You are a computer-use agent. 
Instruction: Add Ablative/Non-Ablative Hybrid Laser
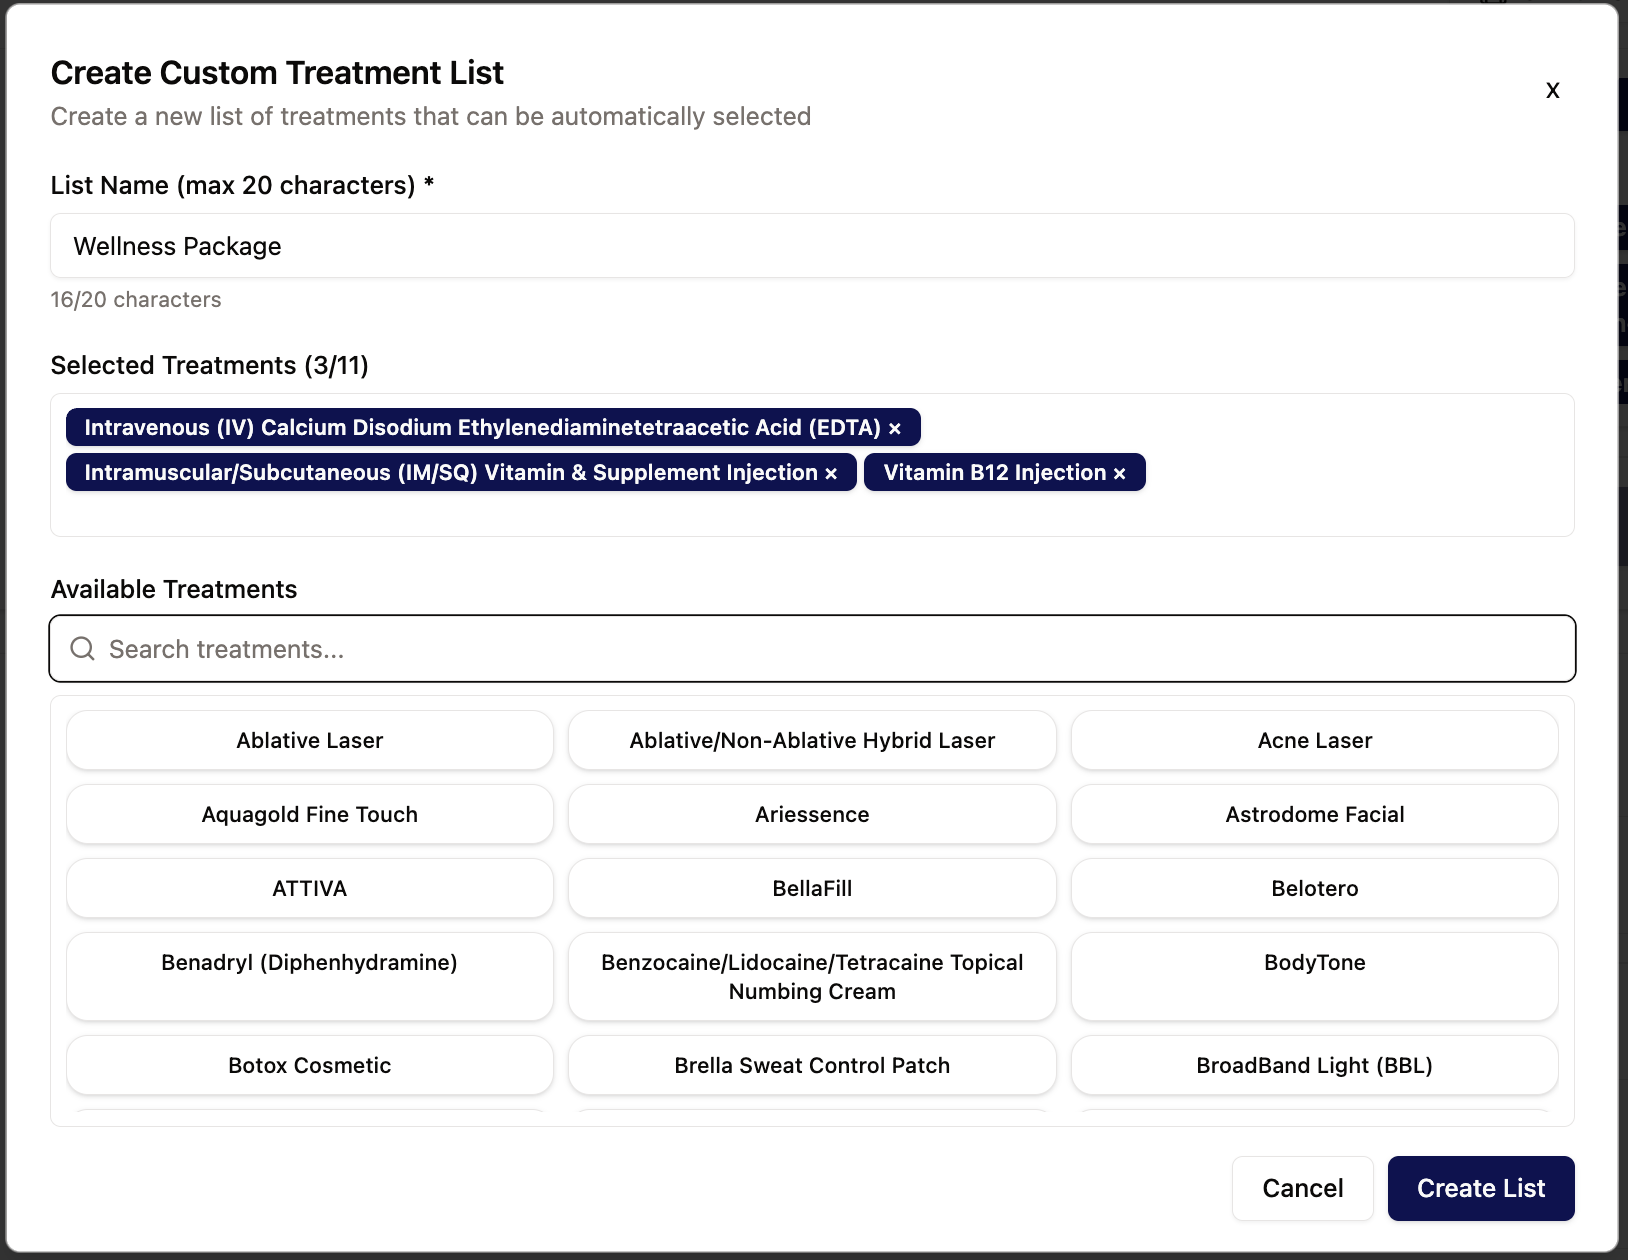pos(812,740)
